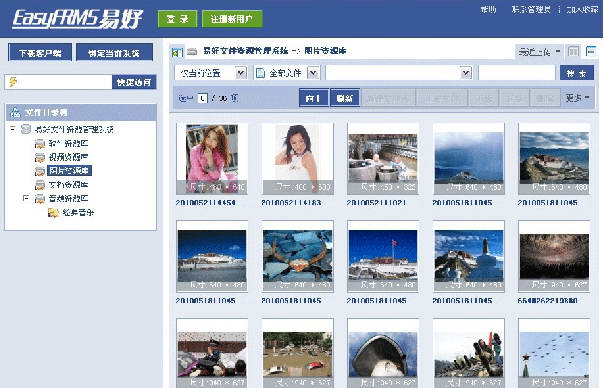Collapse the root file system tree node

(13, 129)
